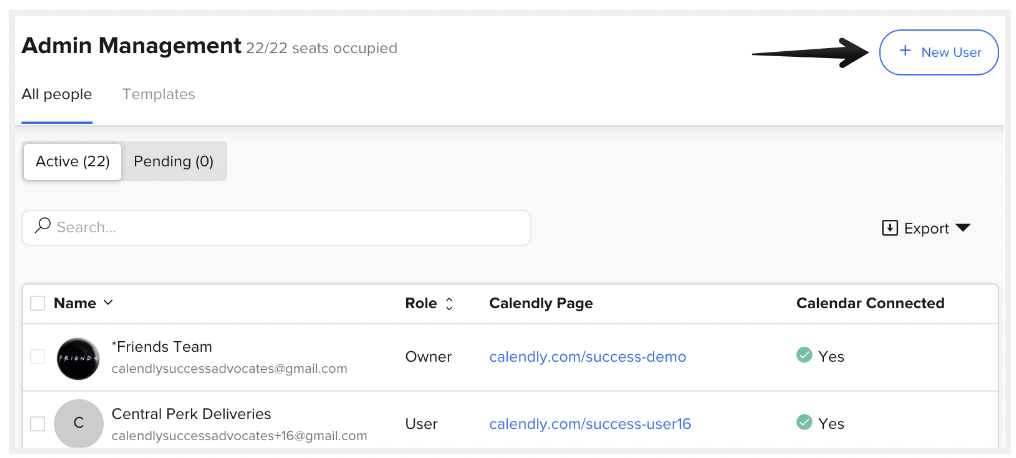
Task: Tick the select-all checkbox beside Name
Action: point(38,303)
